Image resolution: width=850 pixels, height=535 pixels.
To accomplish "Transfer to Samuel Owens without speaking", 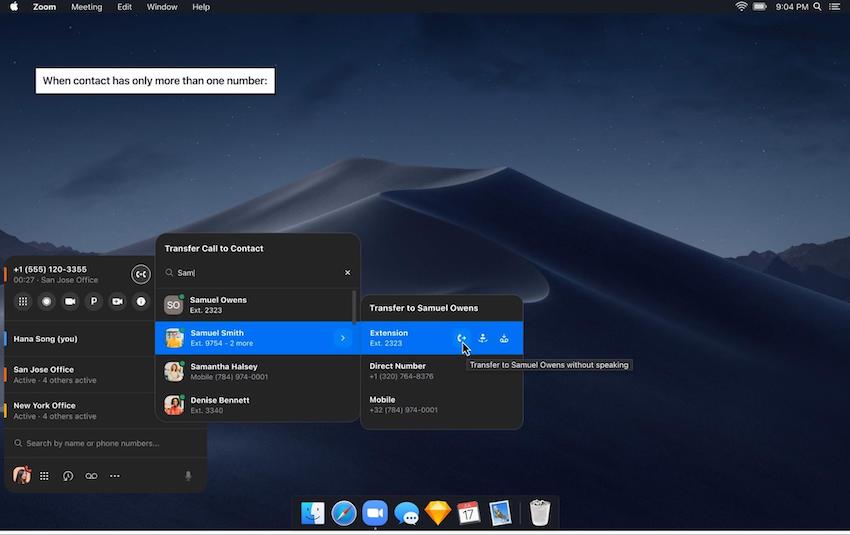I will (461, 338).
